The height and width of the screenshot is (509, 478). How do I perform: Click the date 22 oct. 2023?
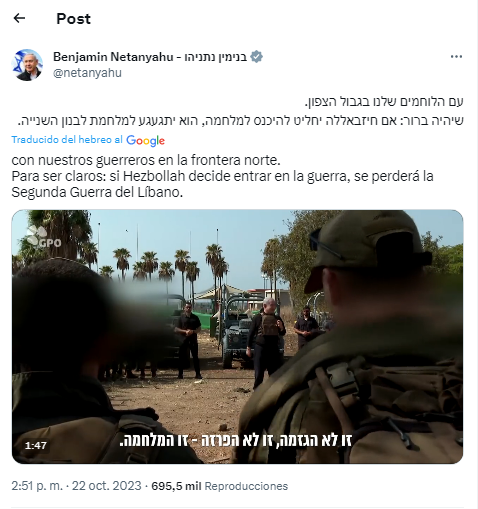click(x=107, y=486)
